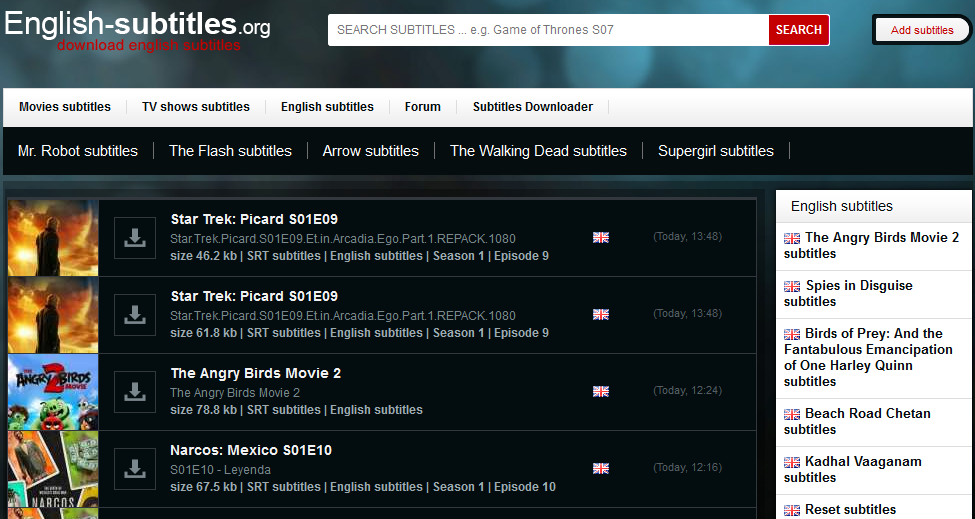975x519 pixels.
Task: Click 'size 78.8 kb' details text
Action: coord(297,410)
